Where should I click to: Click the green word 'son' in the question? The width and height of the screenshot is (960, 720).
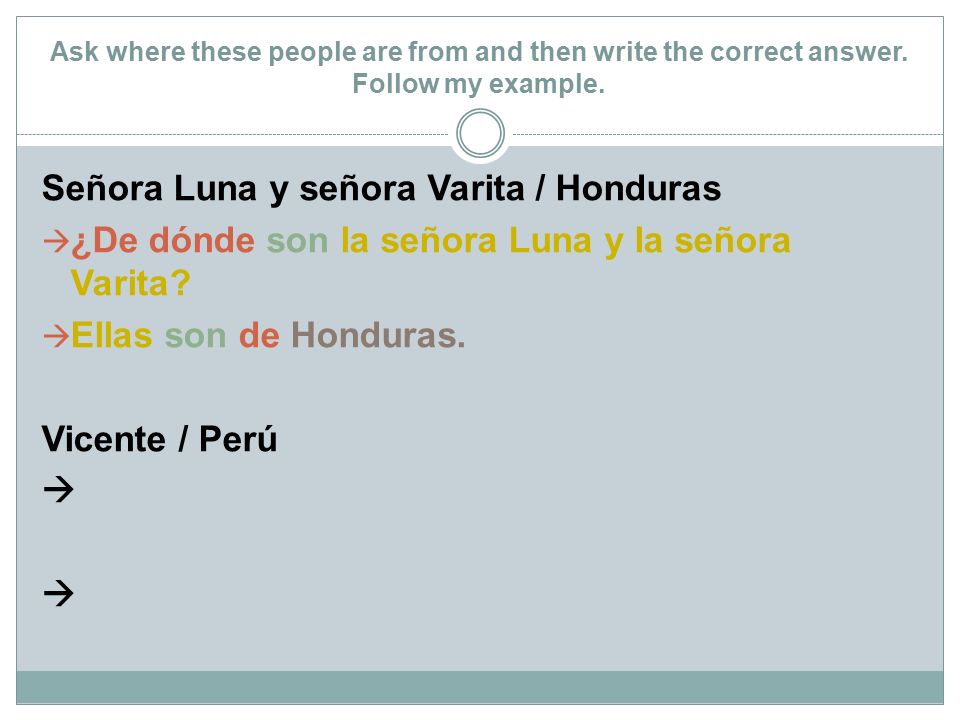[x=298, y=241]
